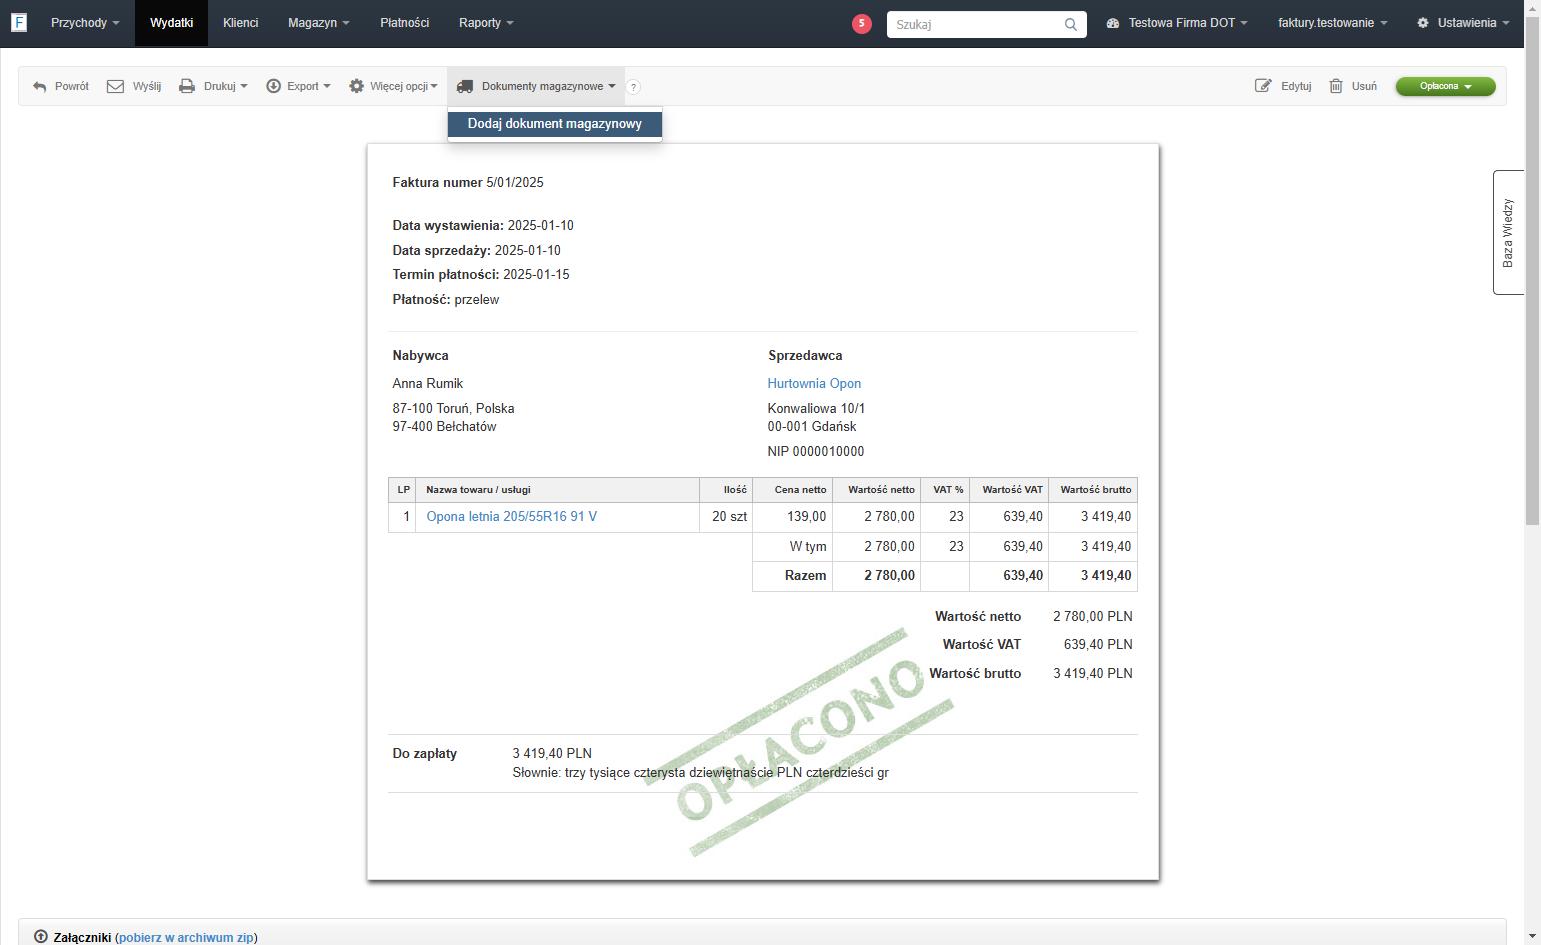Open the Płatności menu item
1541x945 pixels.
[x=405, y=23]
